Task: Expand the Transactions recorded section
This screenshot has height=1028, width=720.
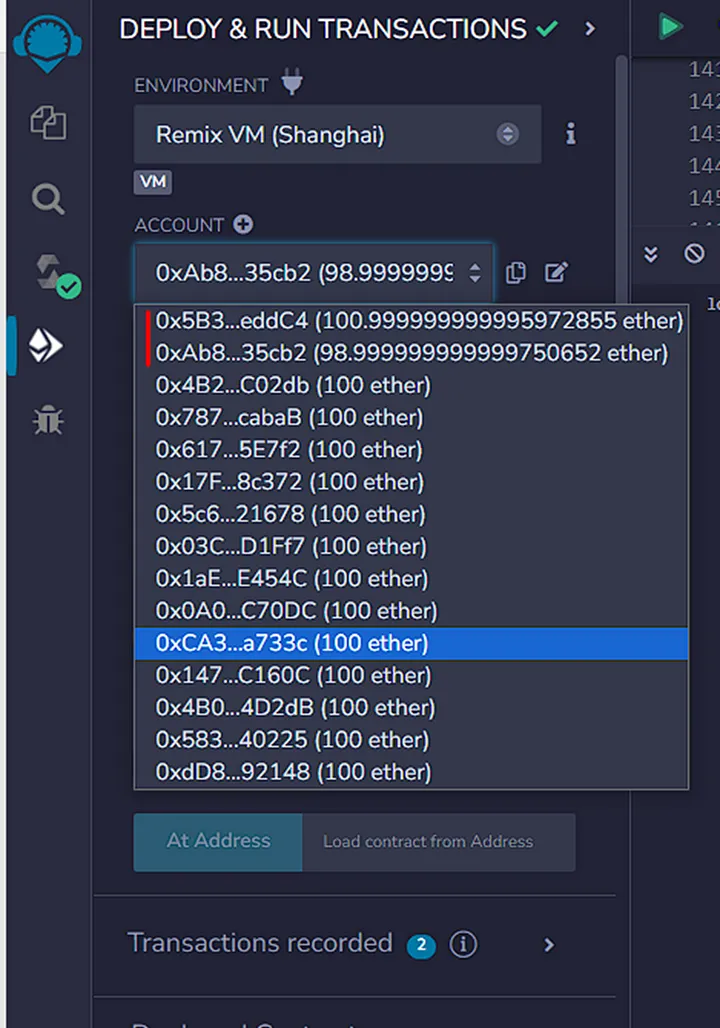Action: point(548,944)
